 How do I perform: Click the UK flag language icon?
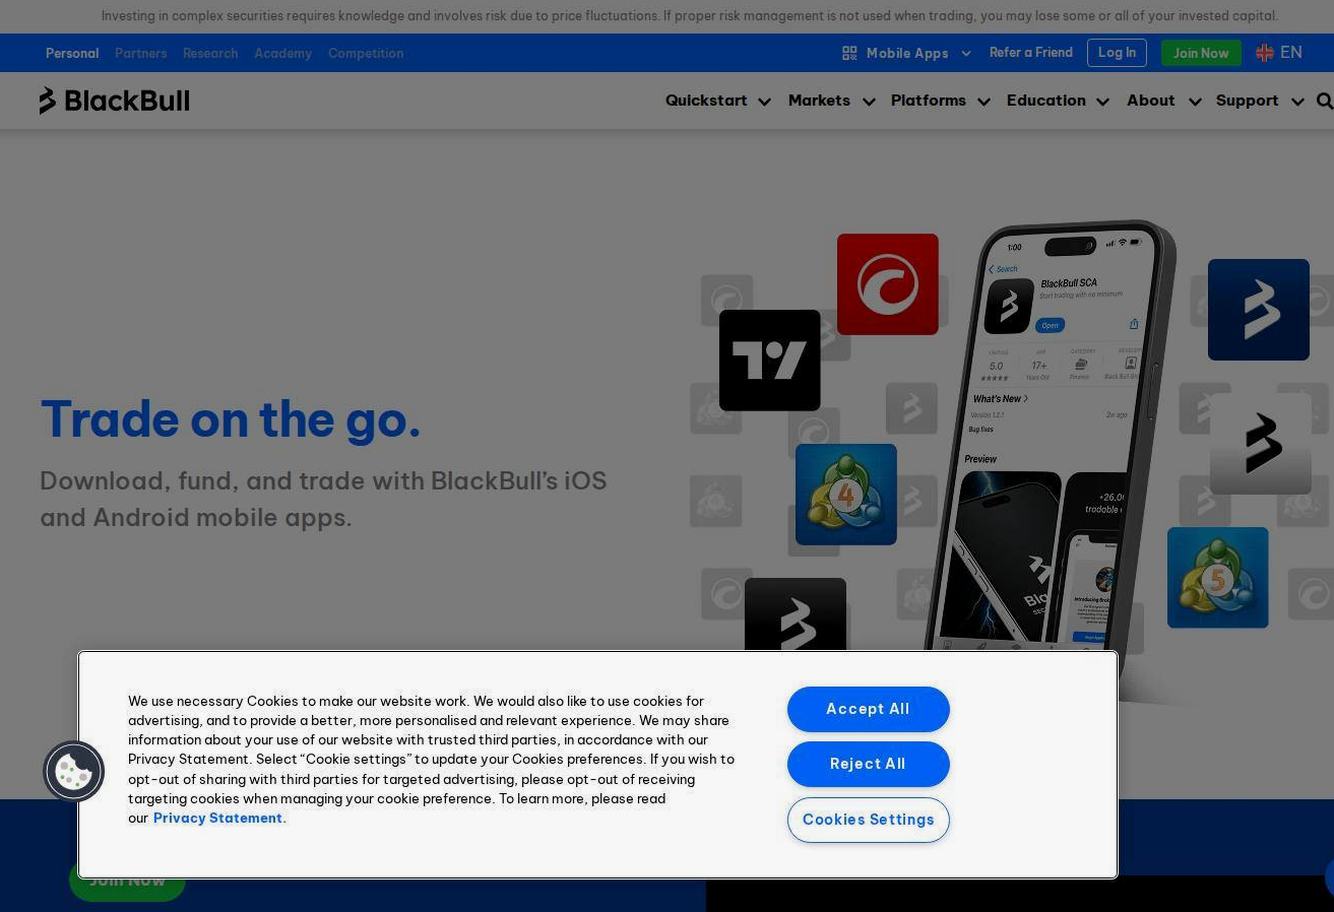point(1264,53)
